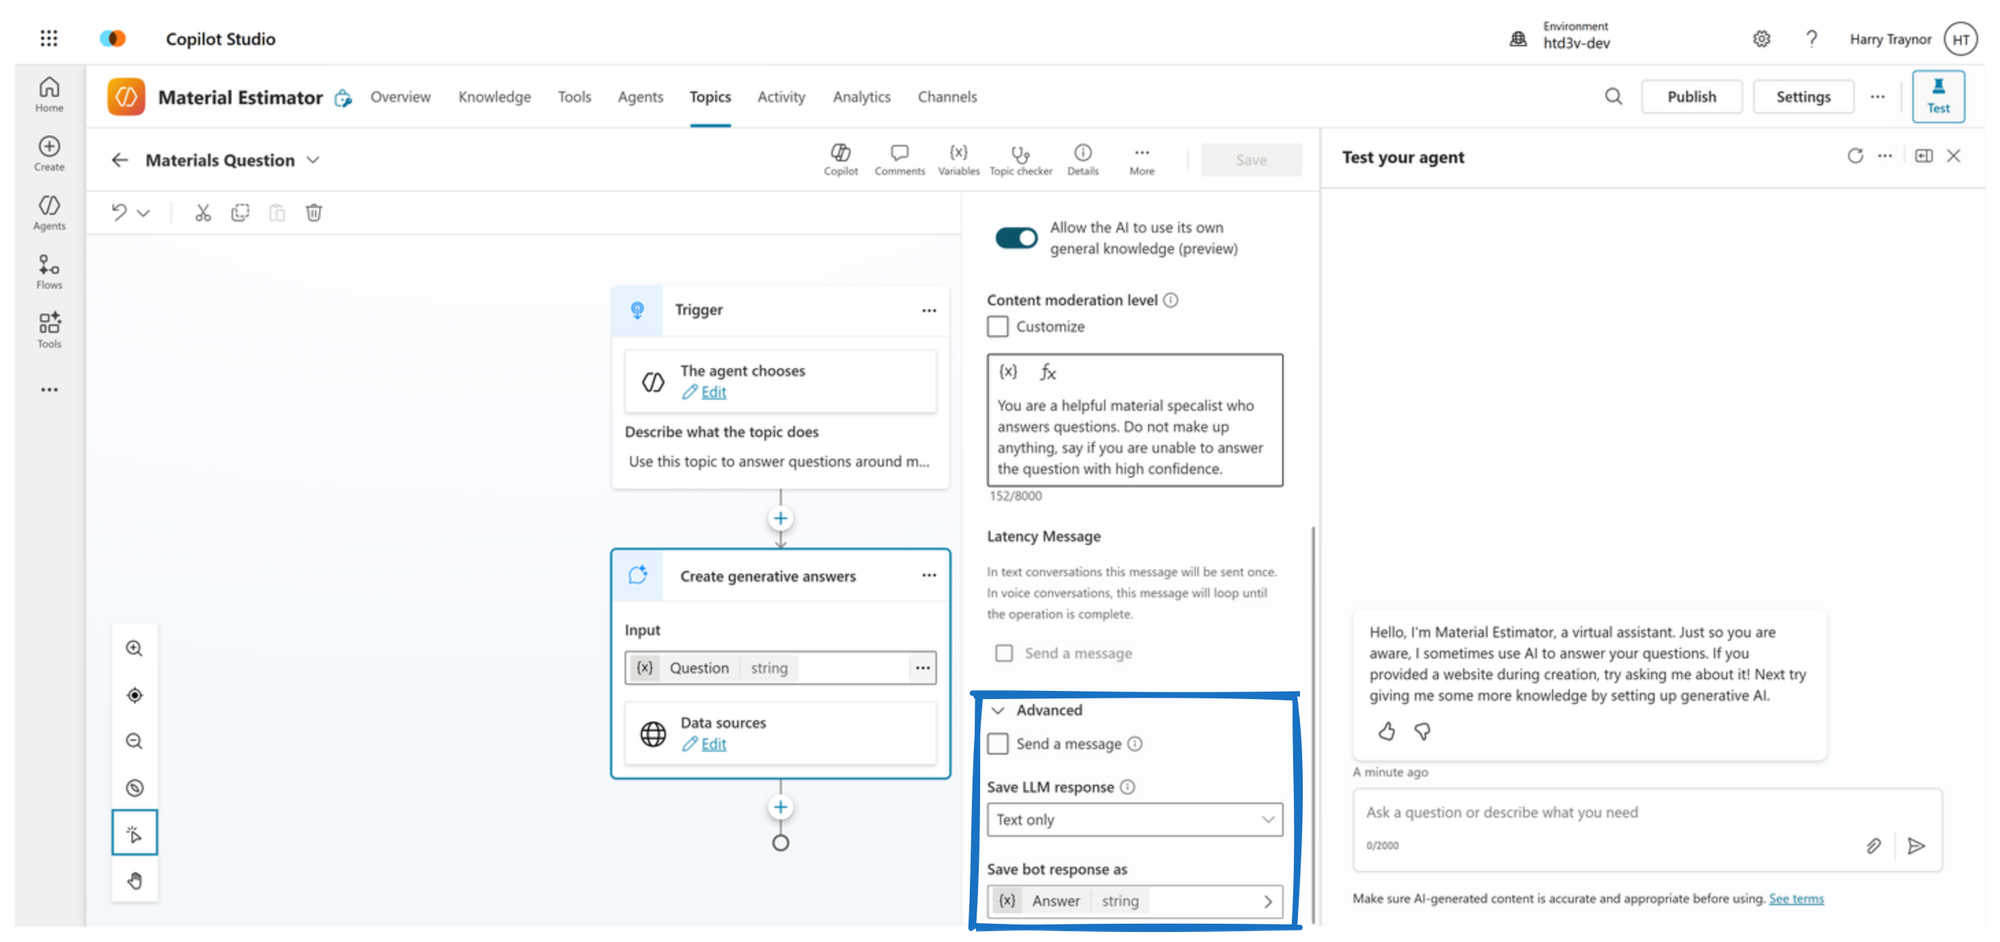Open Trigger node options menu

[929, 310]
